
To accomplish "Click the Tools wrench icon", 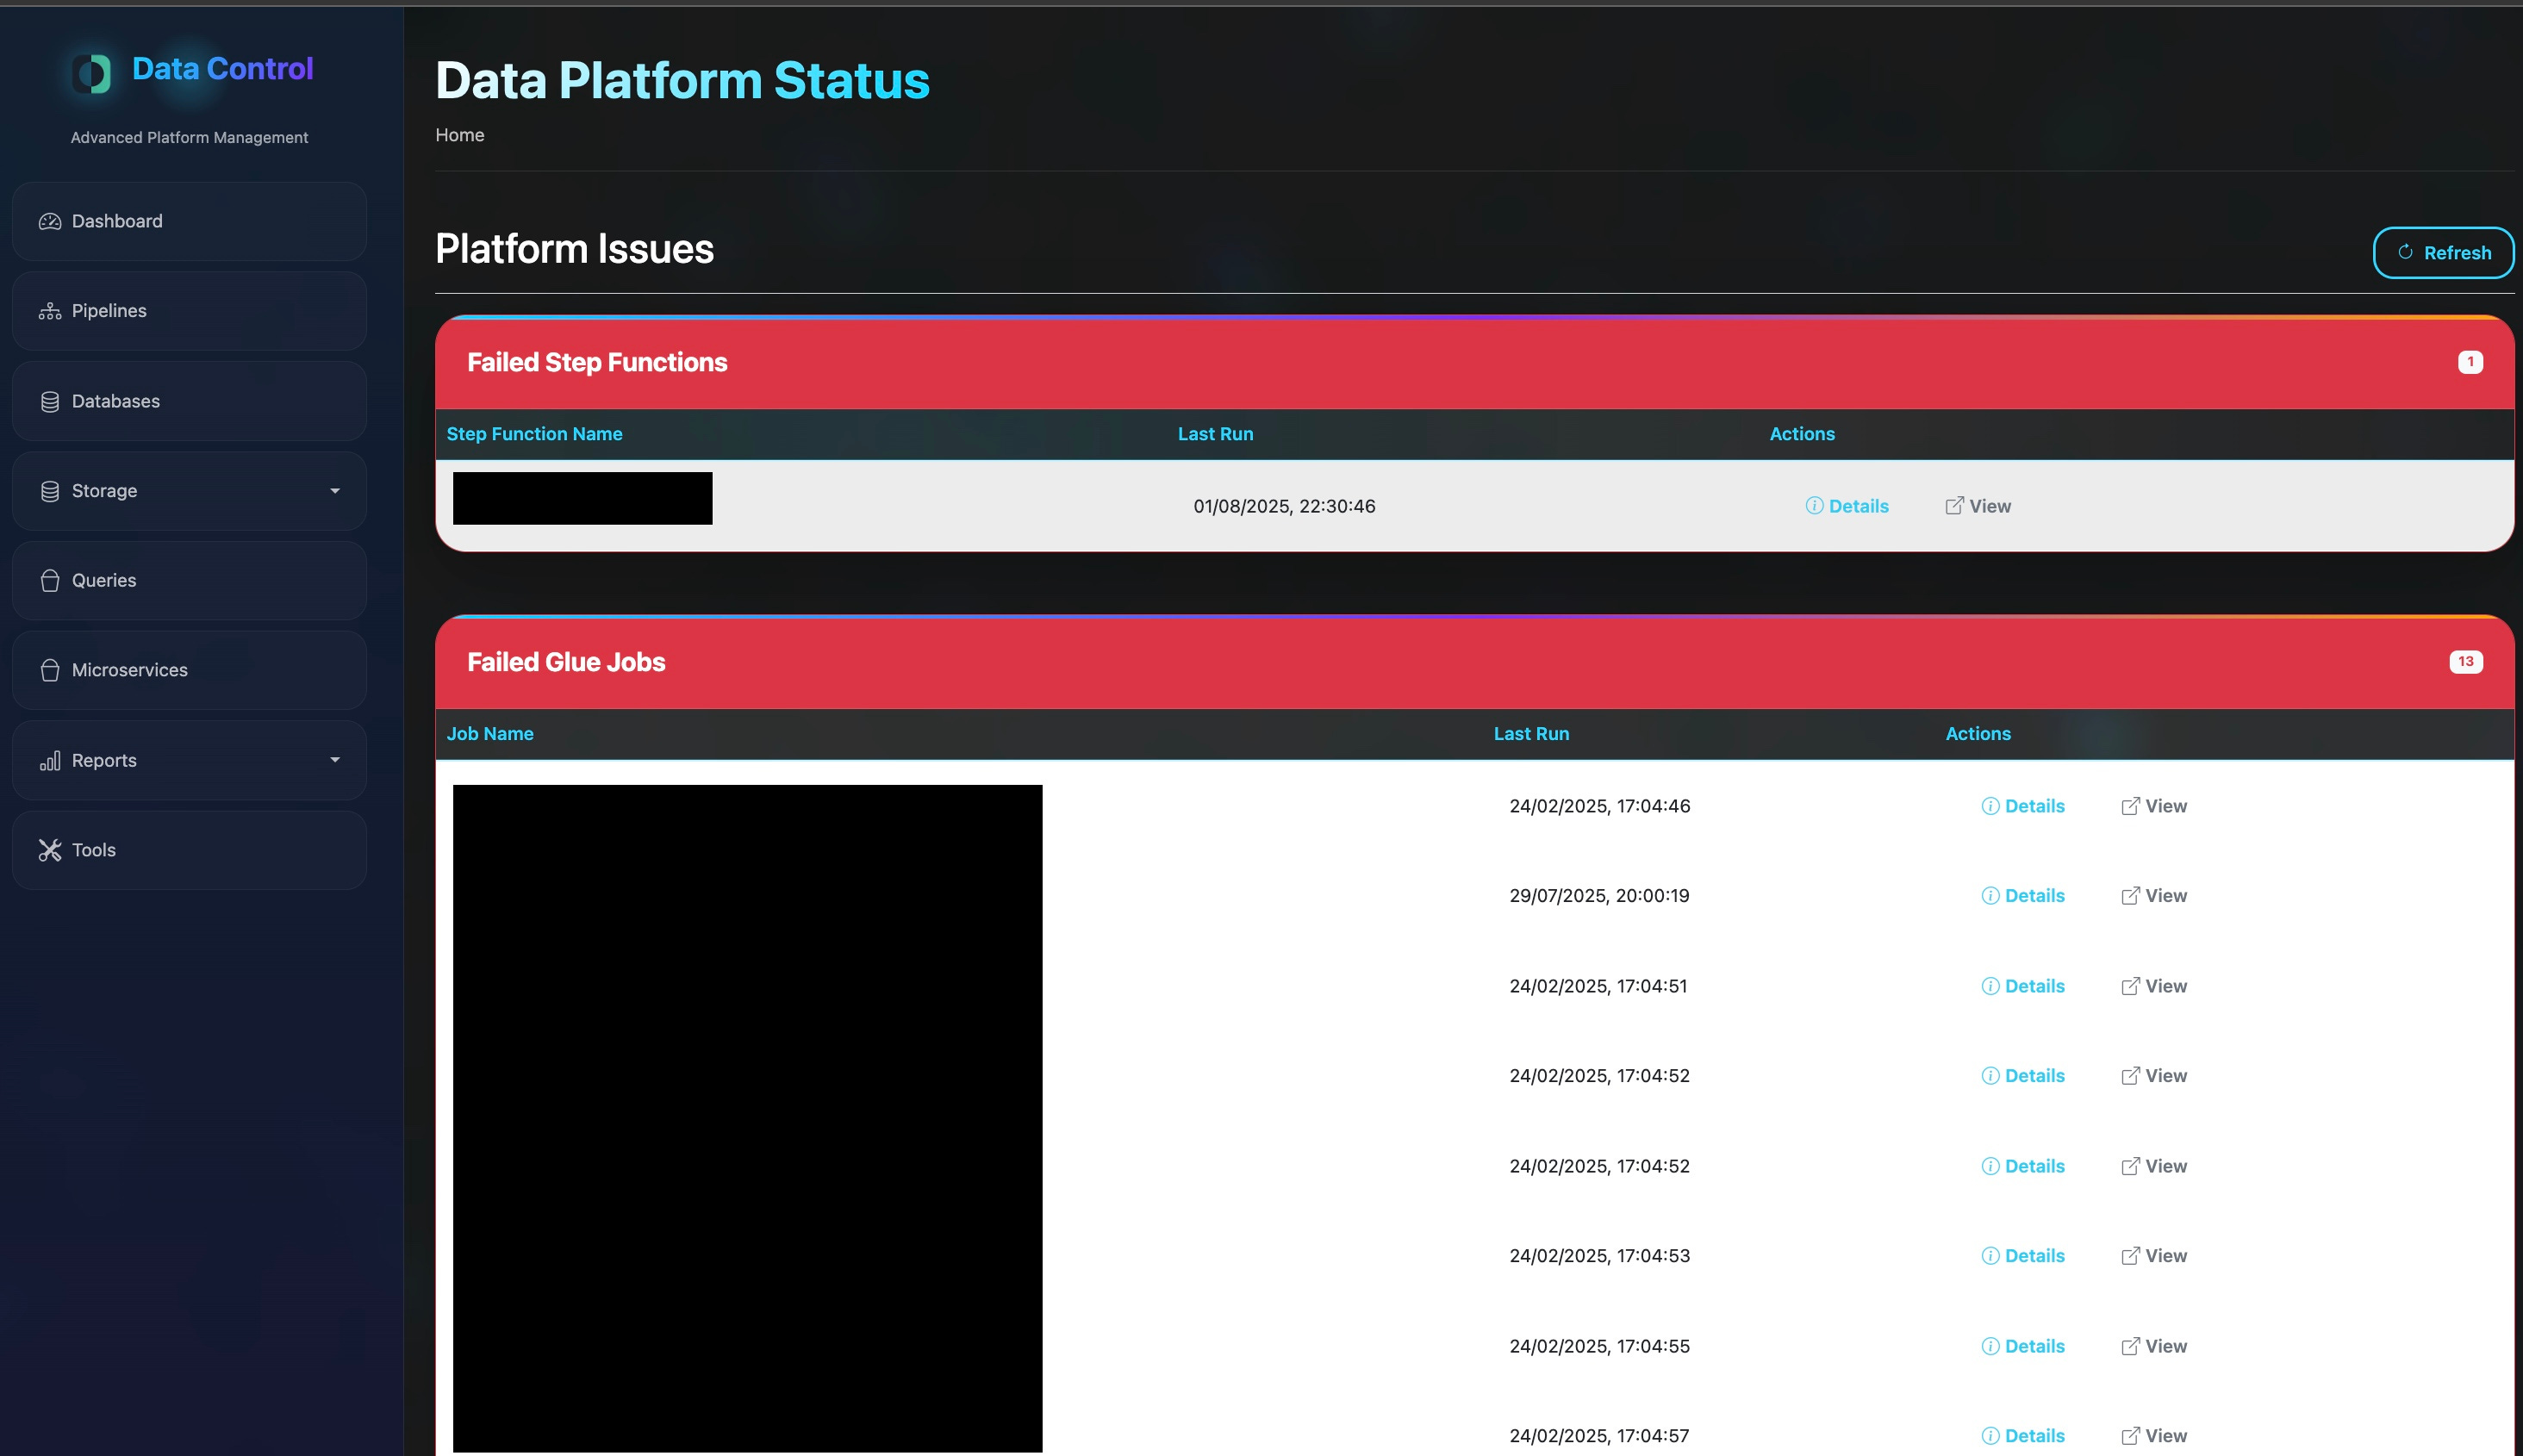I will point(50,850).
